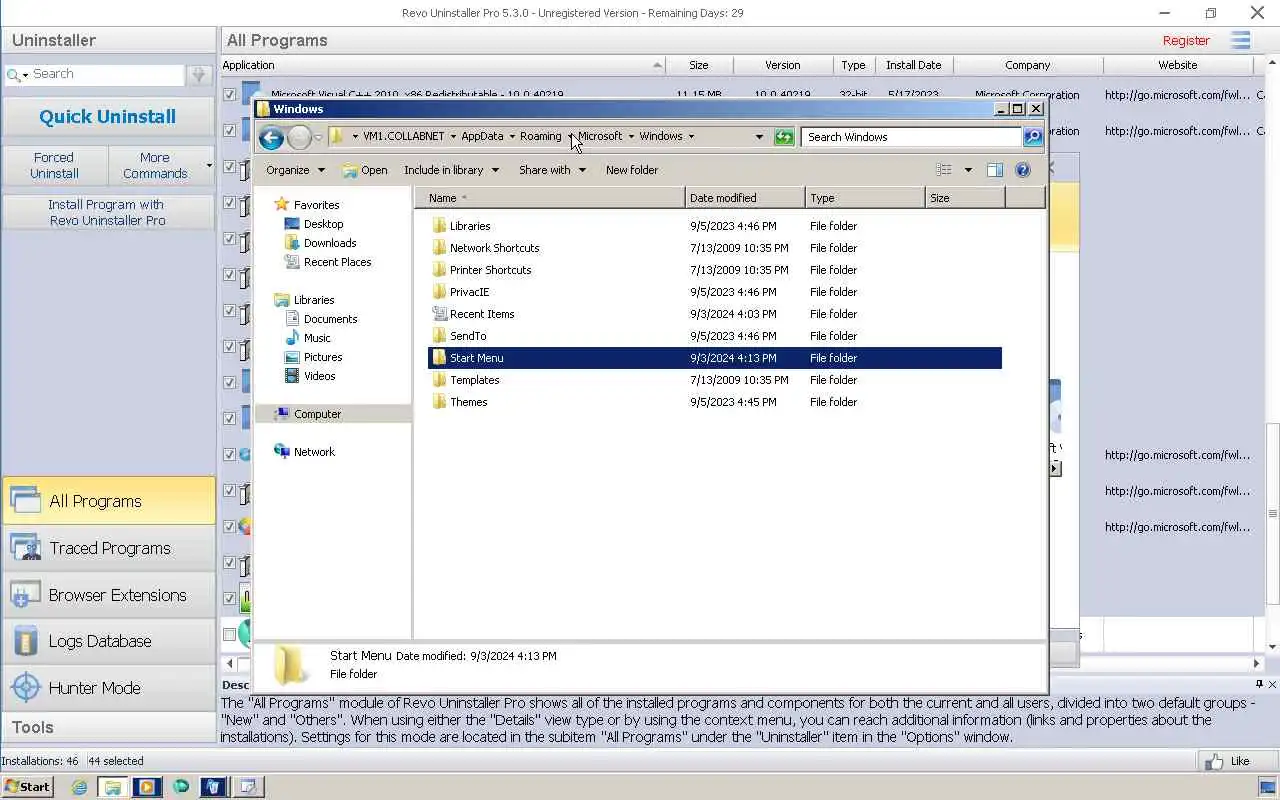
Task: Click the Revo list vertical scrollbar thumb
Action: tap(1272, 515)
